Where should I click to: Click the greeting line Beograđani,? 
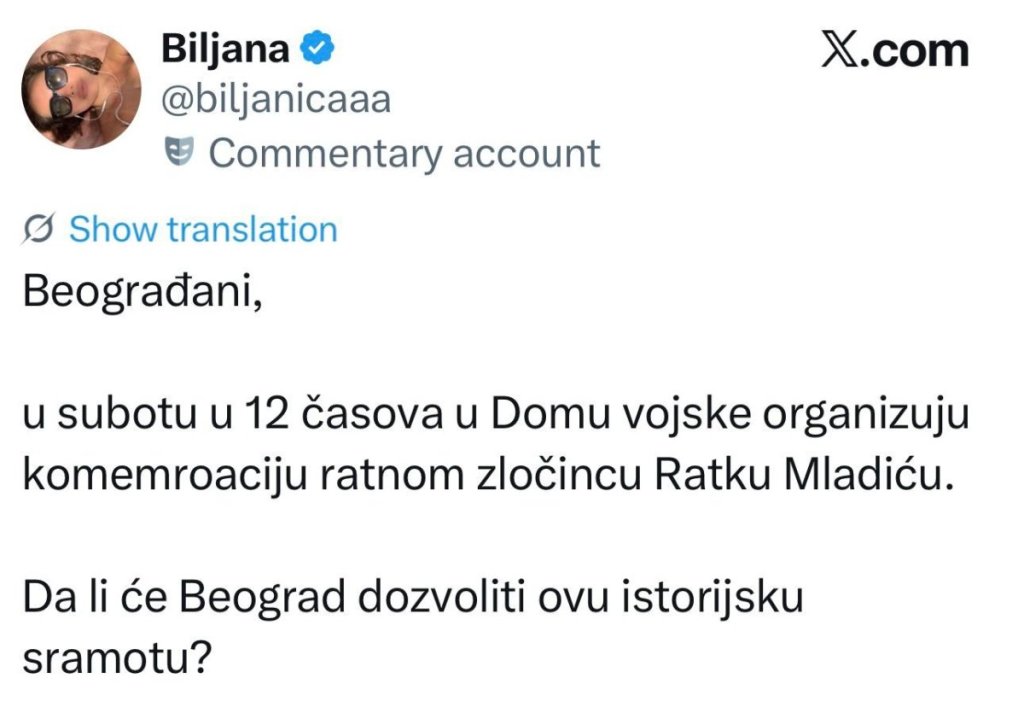click(x=143, y=291)
